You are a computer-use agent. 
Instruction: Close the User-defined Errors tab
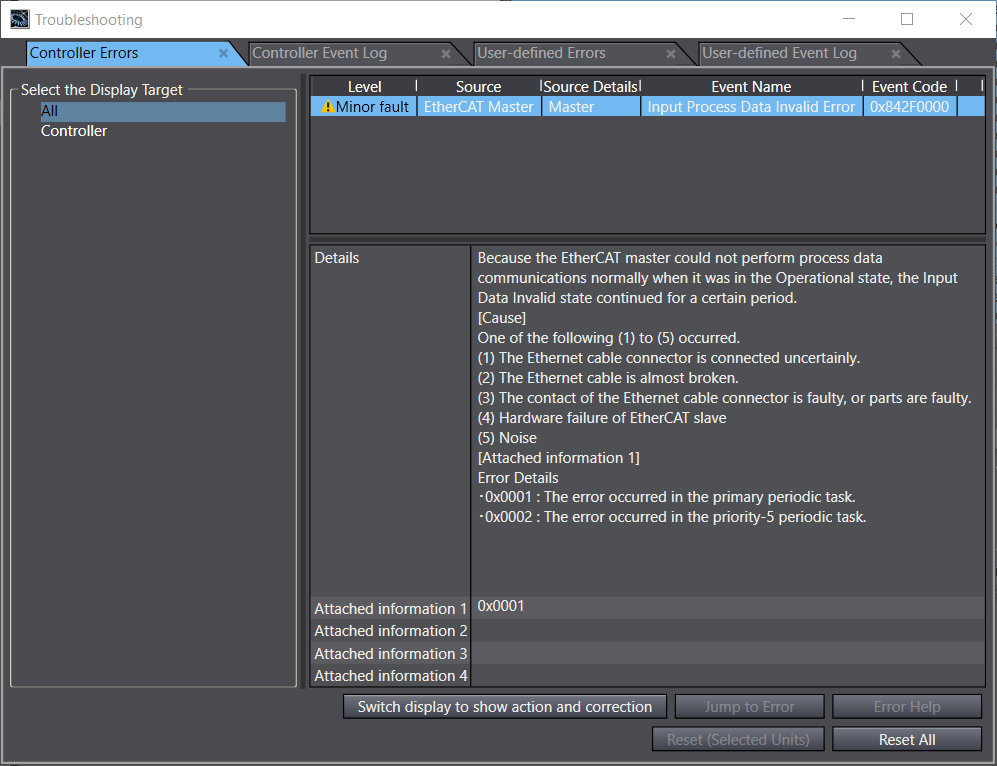pos(671,54)
